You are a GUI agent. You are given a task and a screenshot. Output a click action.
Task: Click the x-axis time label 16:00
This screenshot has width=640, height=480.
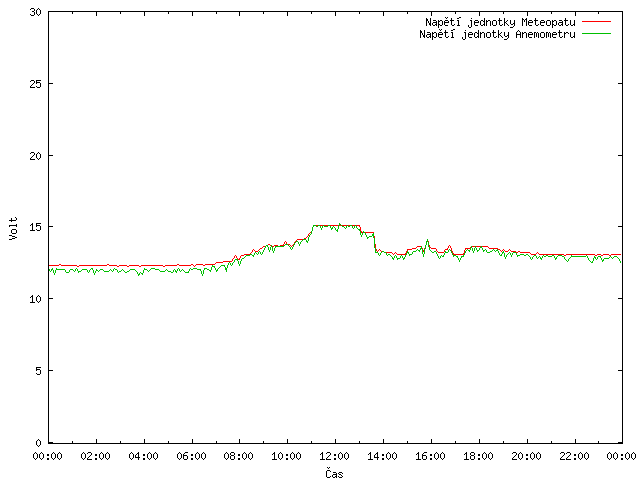[431, 456]
